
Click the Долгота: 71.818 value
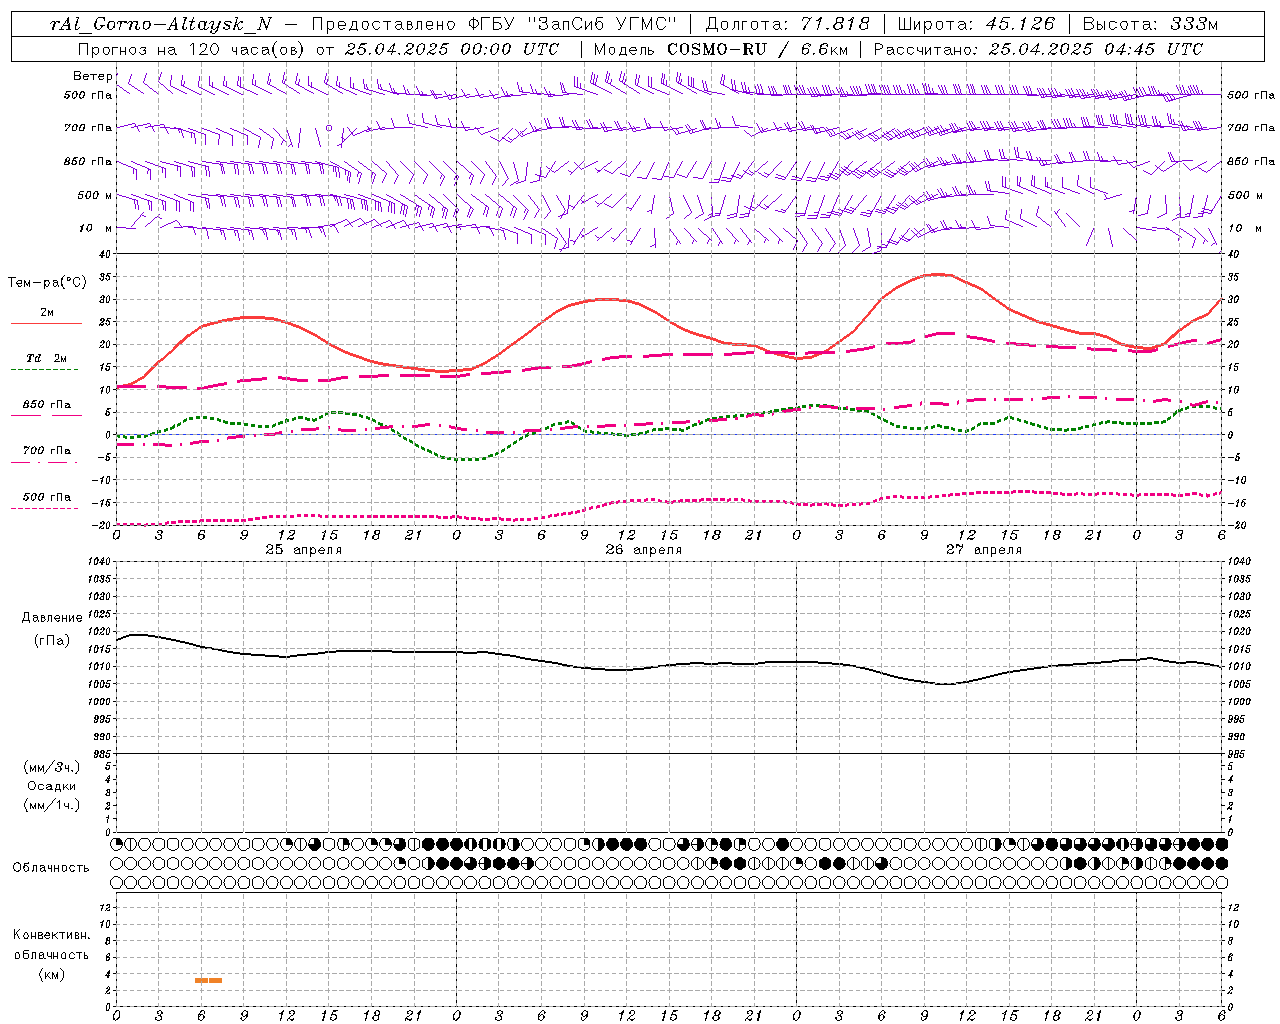coord(788,25)
